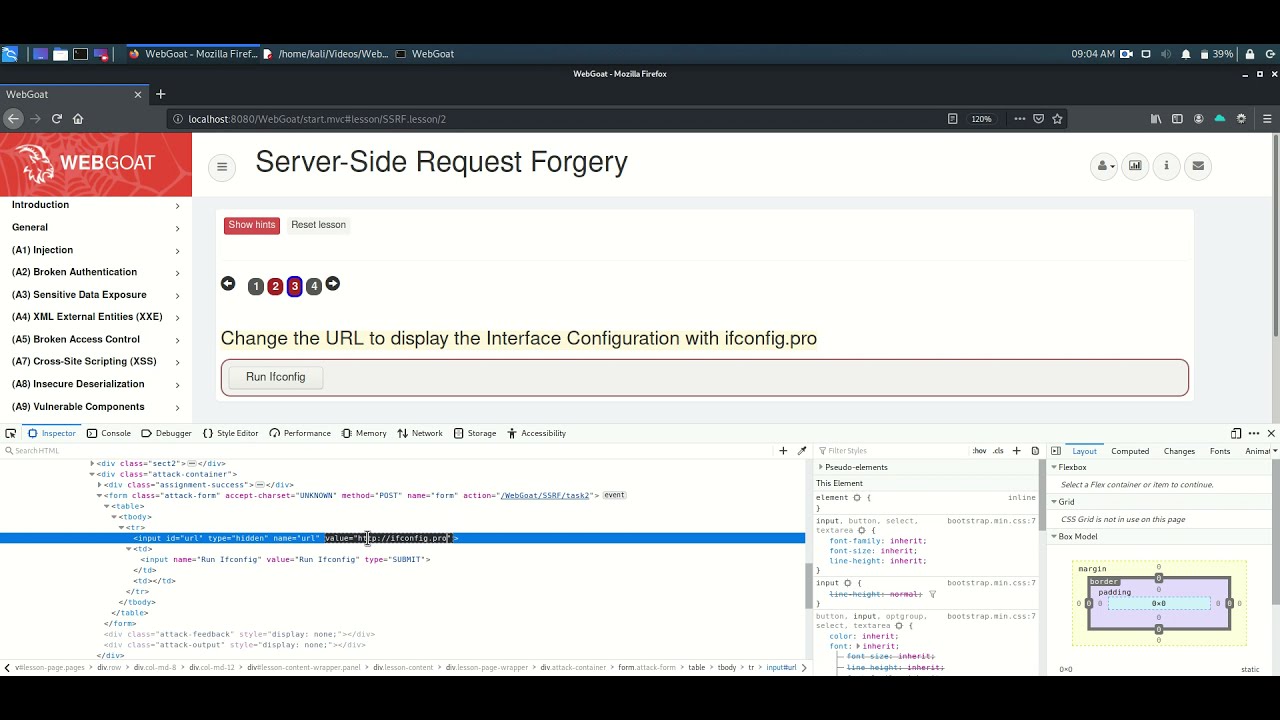The width and height of the screenshot is (1280, 720).
Task: Go to lesson page 4
Action: (x=313, y=286)
